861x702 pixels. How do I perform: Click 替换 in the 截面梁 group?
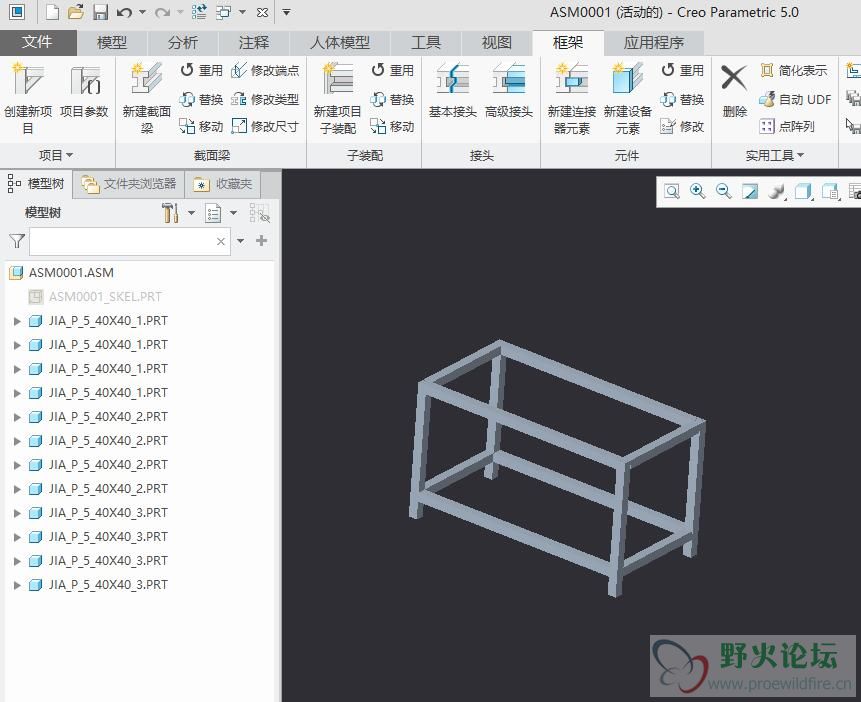[x=202, y=99]
